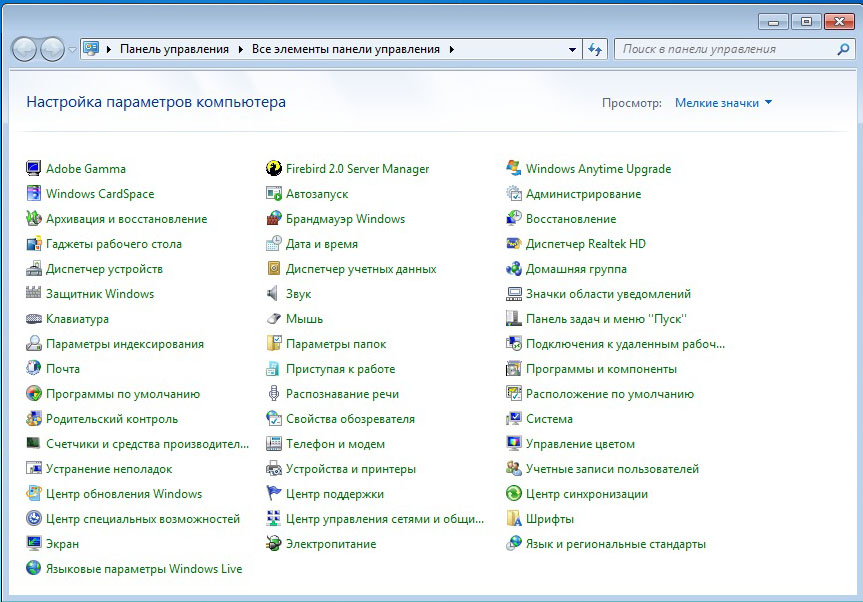863x602 pixels.
Task: Open the Программы по умолчанию link
Action: pos(123,394)
